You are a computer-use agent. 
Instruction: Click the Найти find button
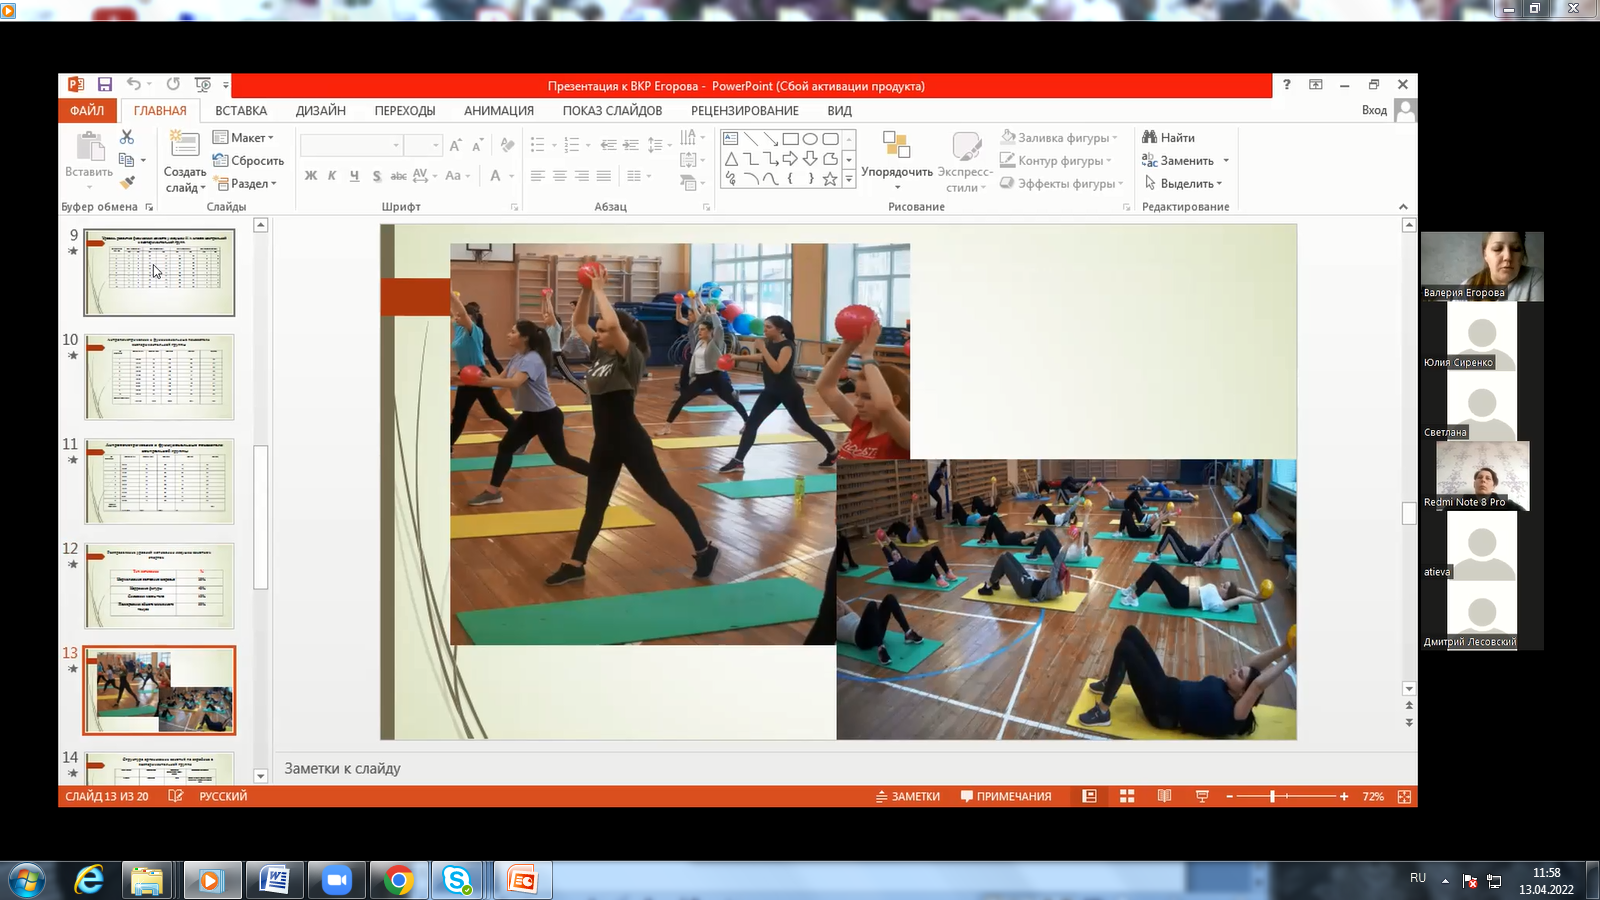(1169, 137)
